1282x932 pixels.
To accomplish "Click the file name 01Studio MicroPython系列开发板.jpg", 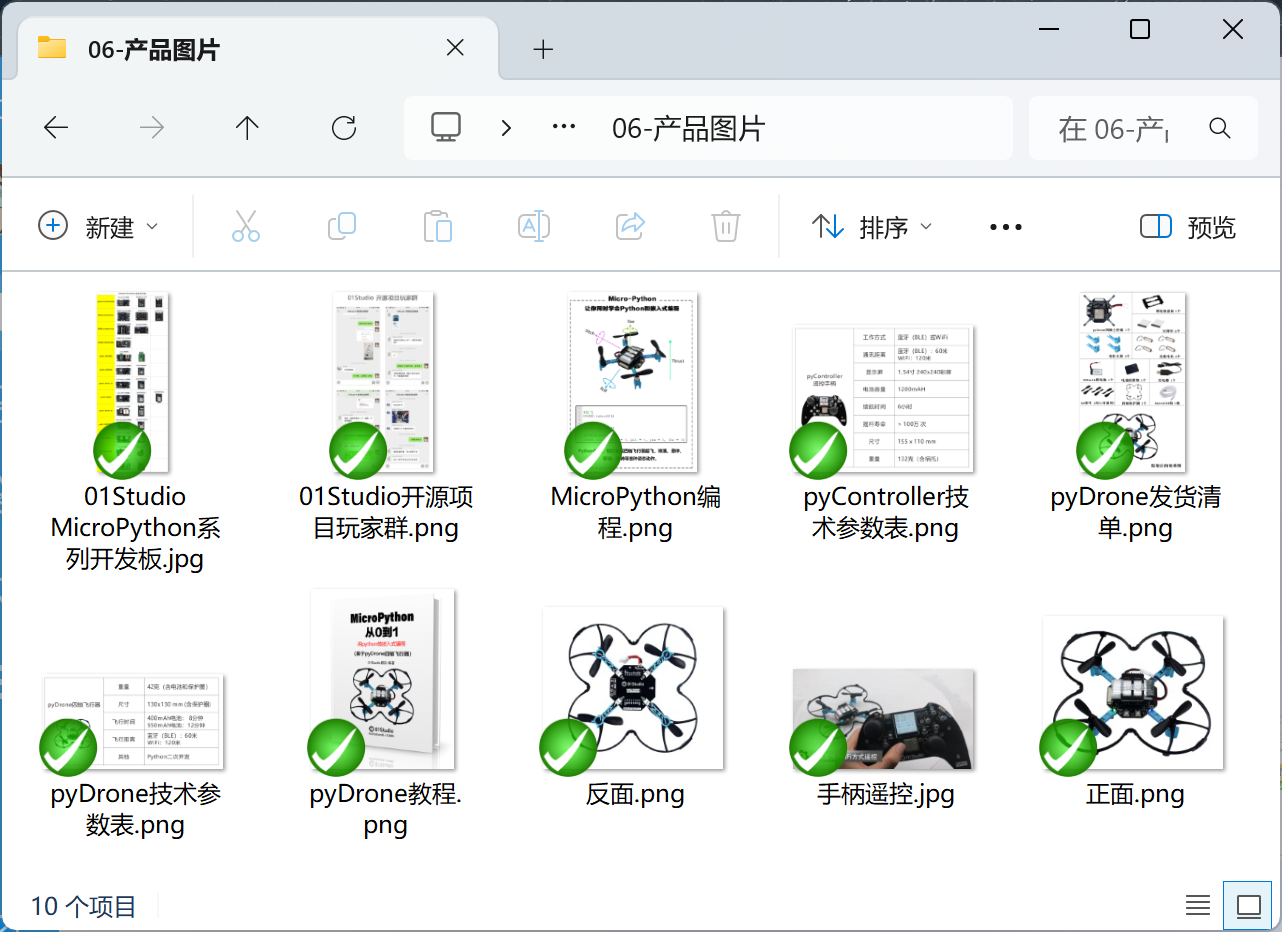I will click(x=135, y=528).
